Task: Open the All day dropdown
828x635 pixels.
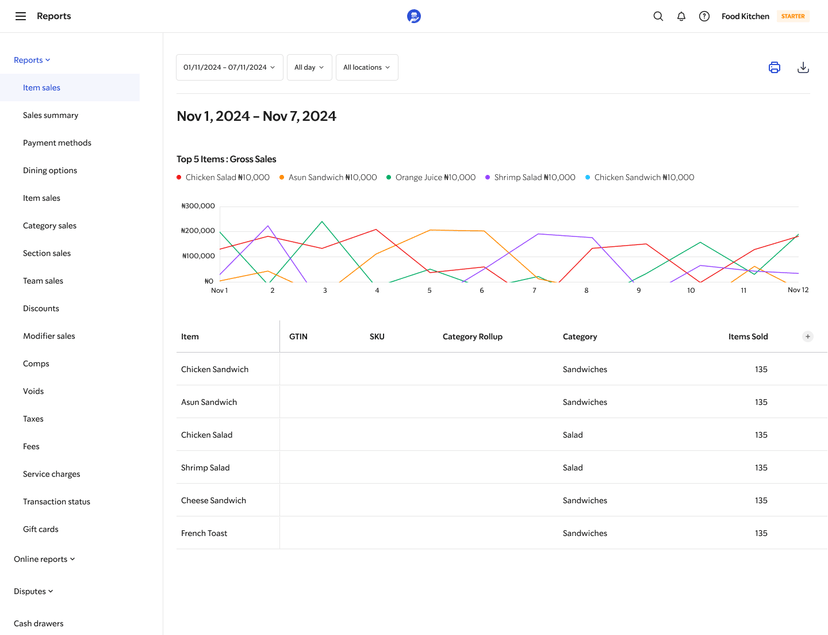Action: (309, 68)
